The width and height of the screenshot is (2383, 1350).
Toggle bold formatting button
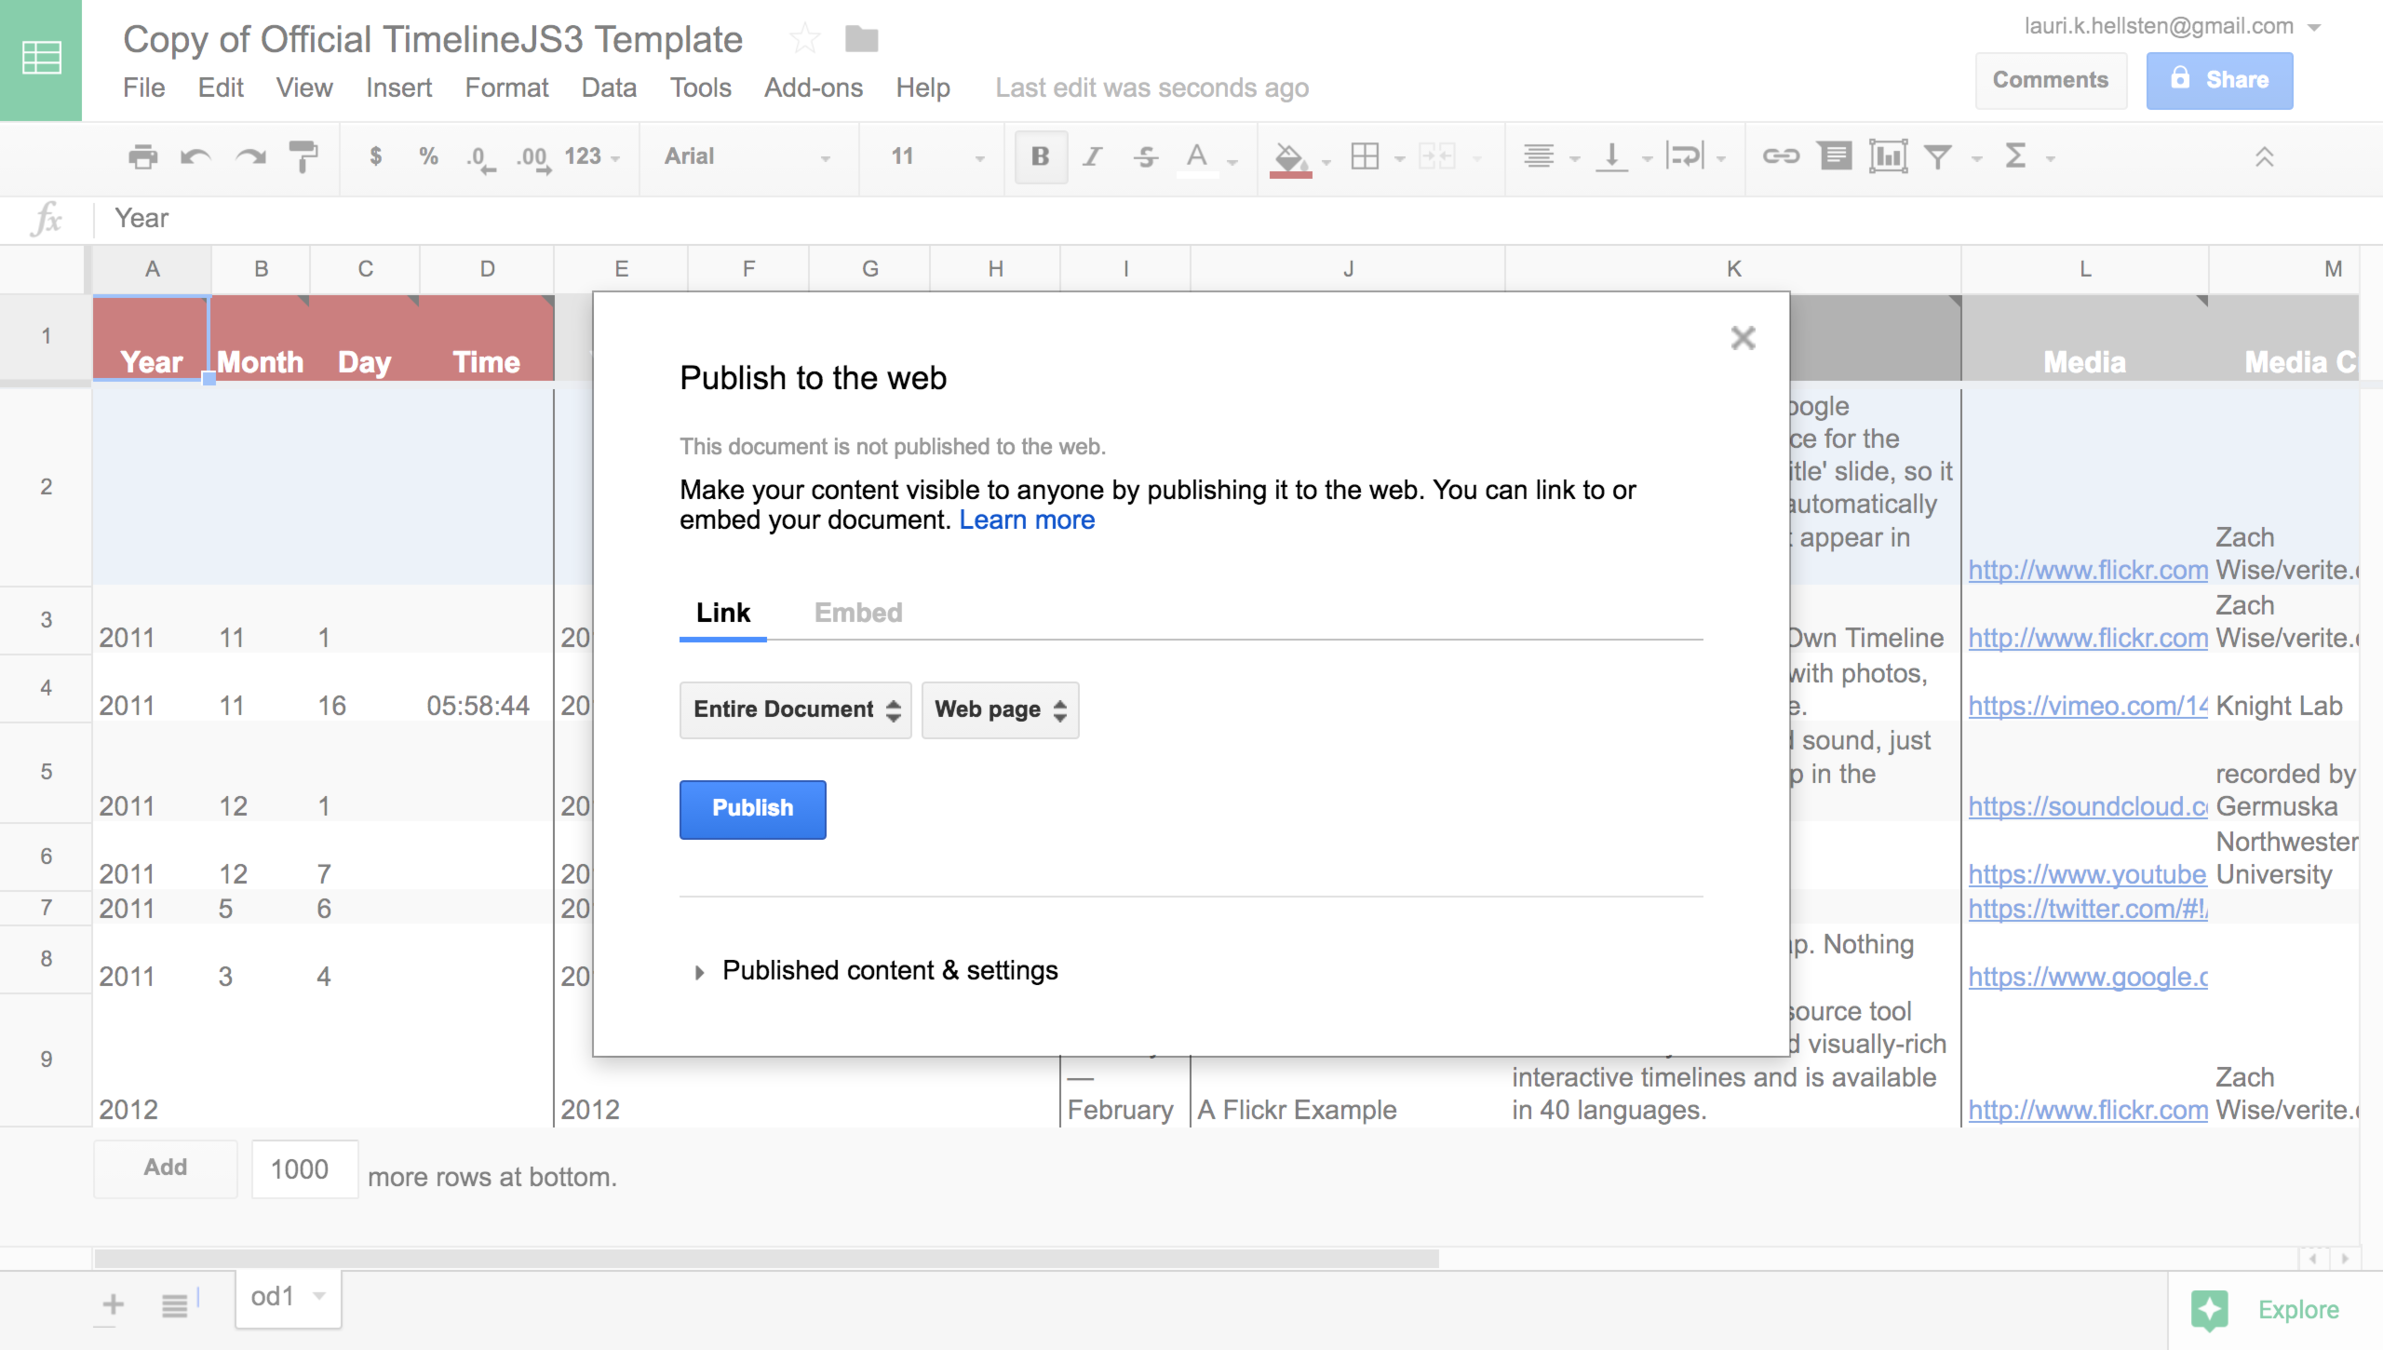1040,157
